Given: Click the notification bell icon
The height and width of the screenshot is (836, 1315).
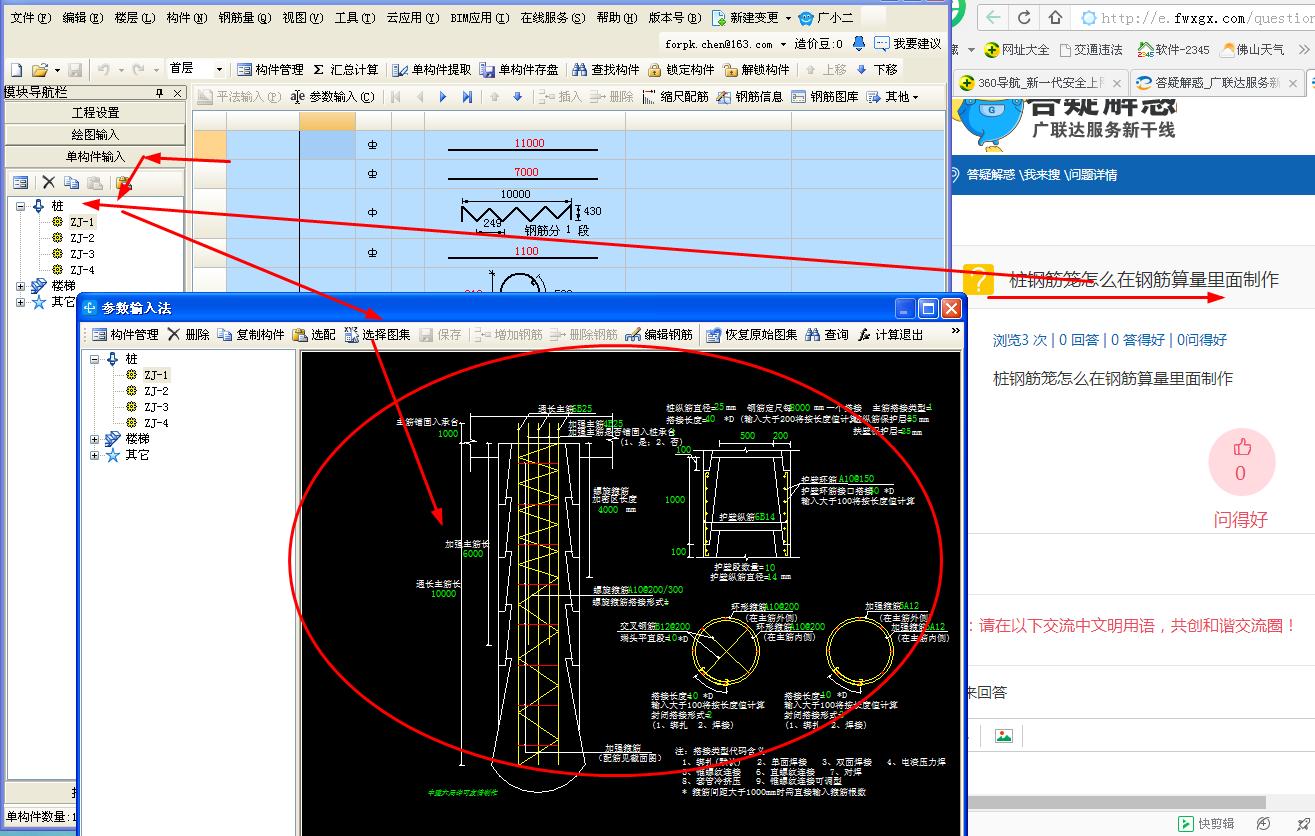Looking at the screenshot, I should coord(859,43).
